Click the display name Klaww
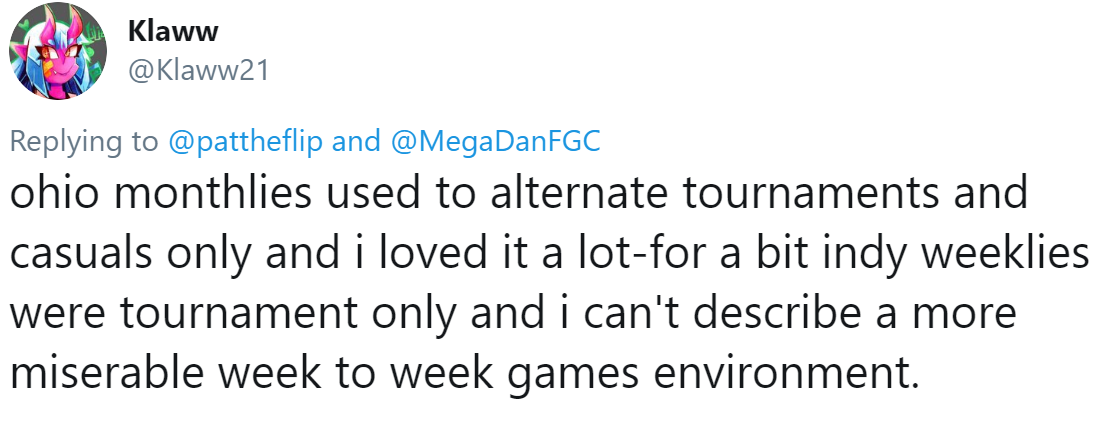 tap(173, 31)
